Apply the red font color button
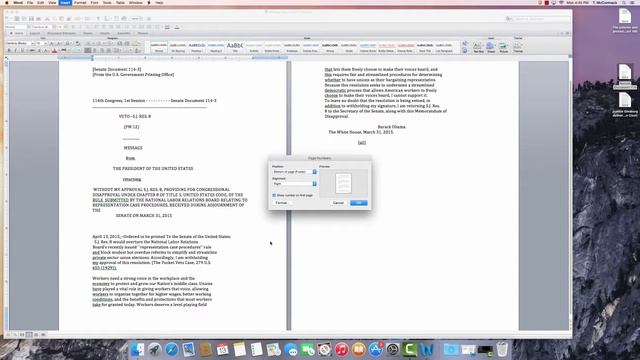Screen dimensions: 640x360 coord(54,50)
